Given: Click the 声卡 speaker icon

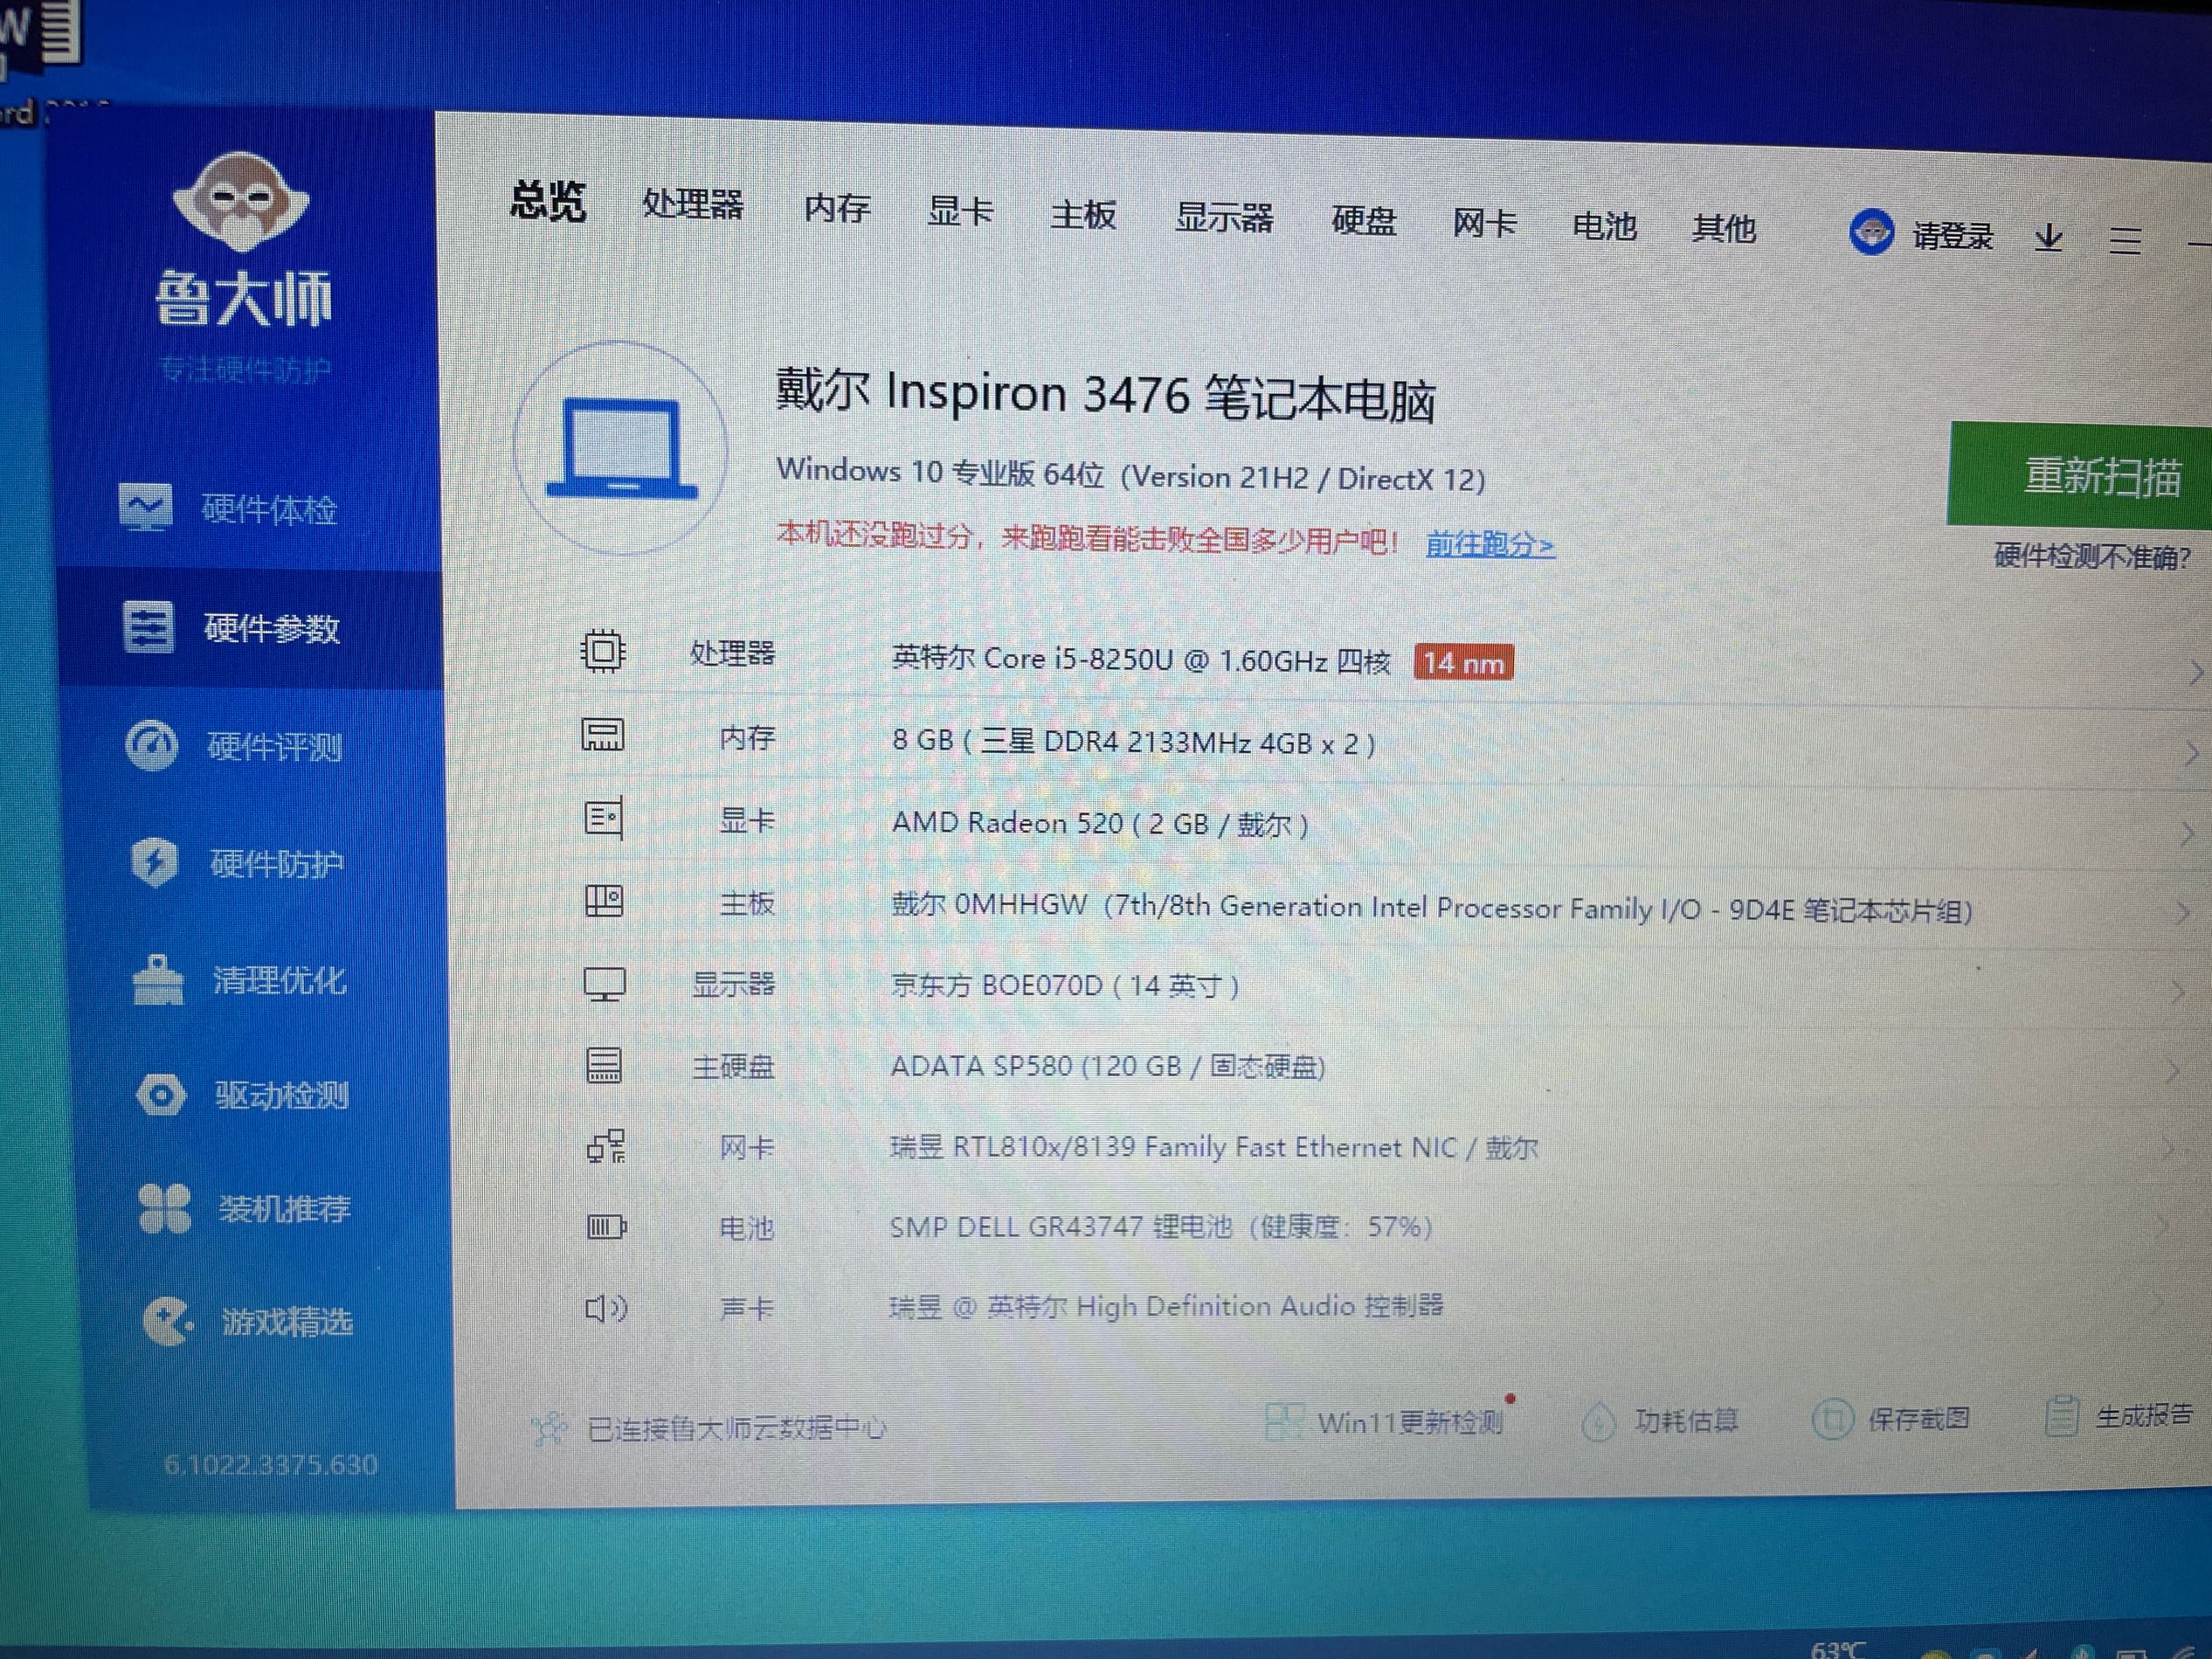Looking at the screenshot, I should (607, 1308).
